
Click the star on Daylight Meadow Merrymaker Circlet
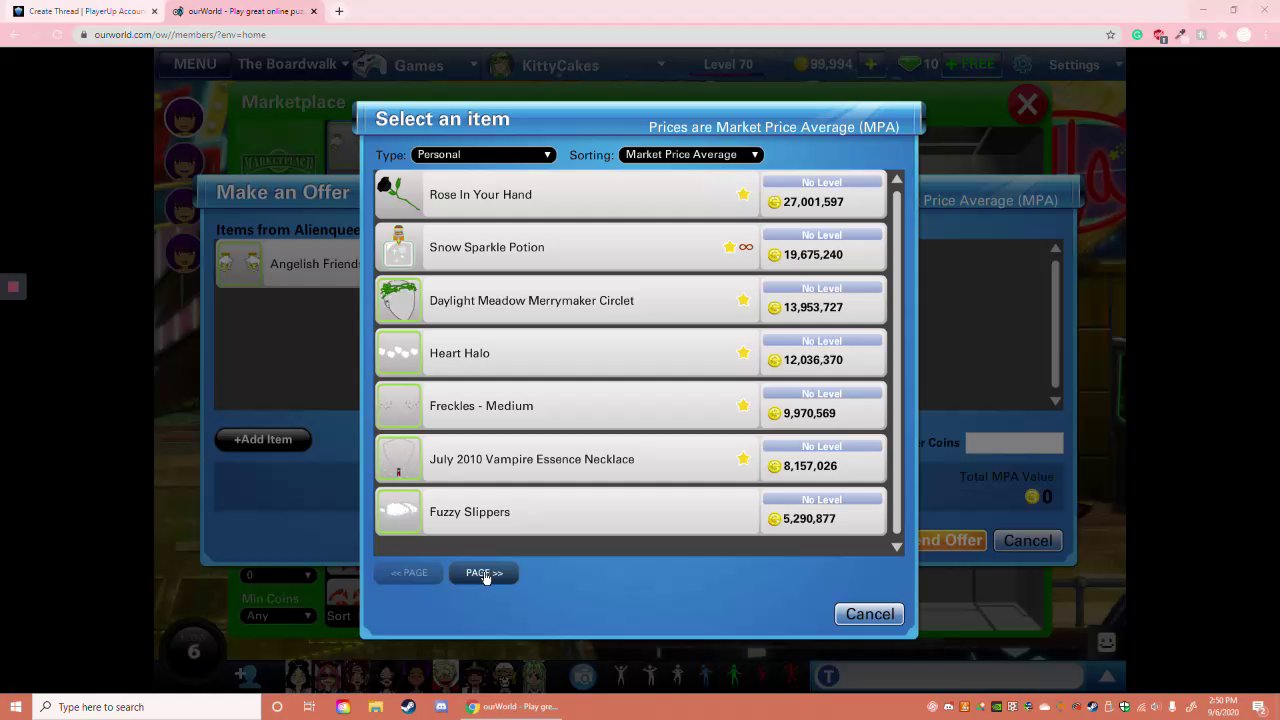743,300
